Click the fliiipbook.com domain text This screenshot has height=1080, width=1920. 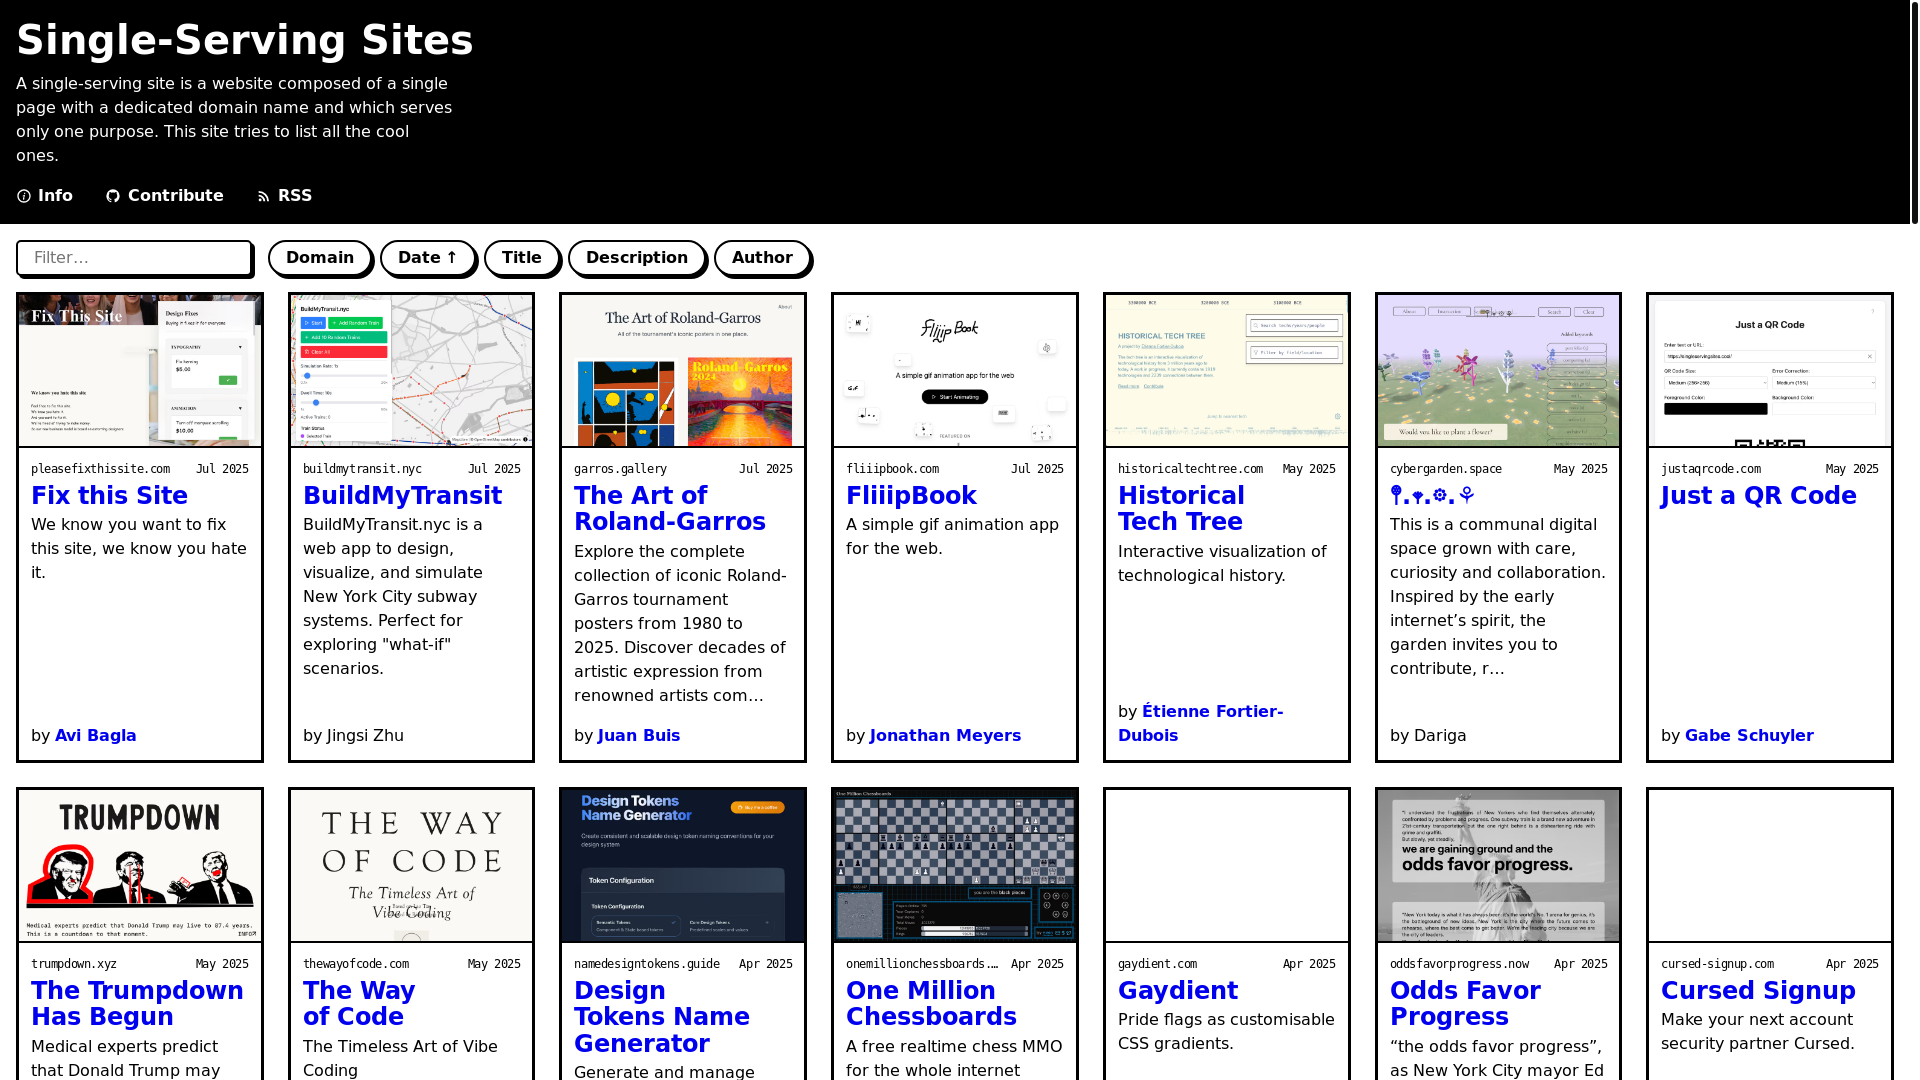pyautogui.click(x=892, y=469)
